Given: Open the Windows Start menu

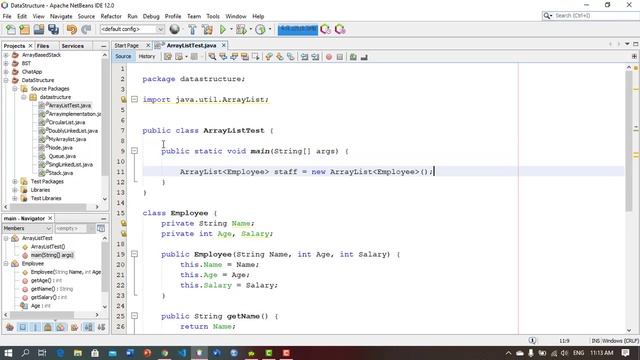Looking at the screenshot, I should 8,353.
